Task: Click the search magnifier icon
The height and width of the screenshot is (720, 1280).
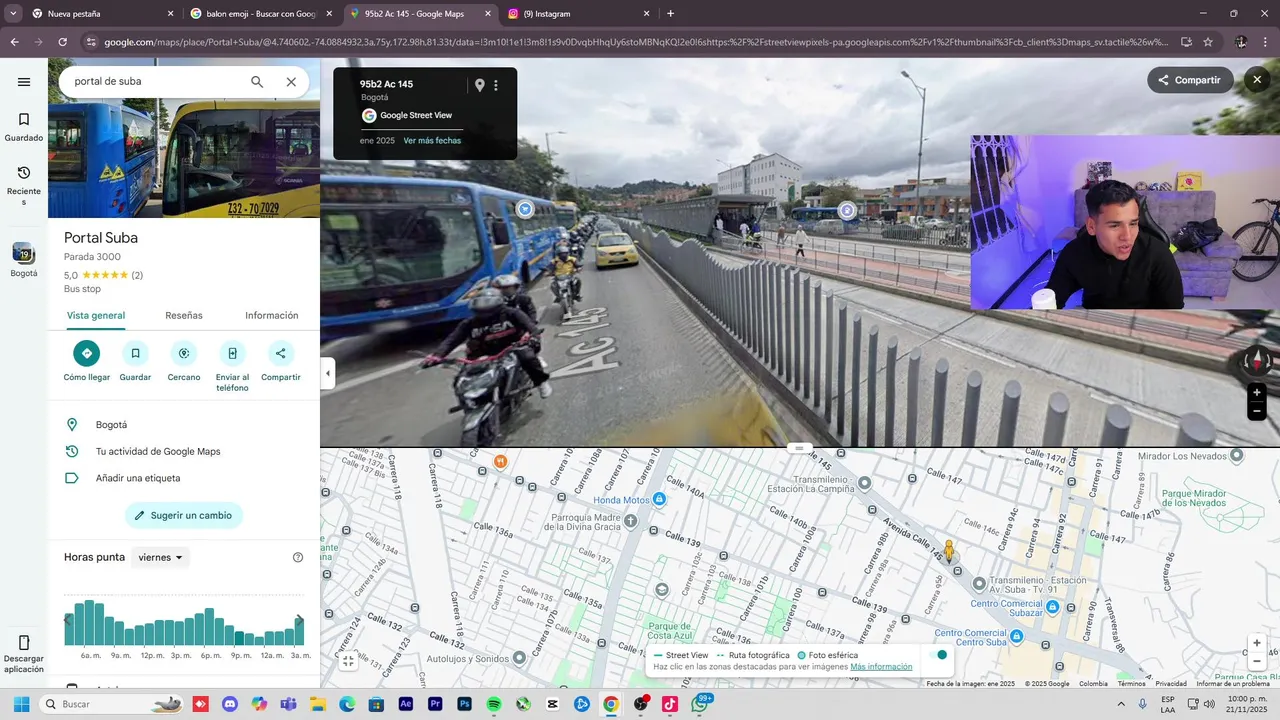Action: (x=257, y=82)
